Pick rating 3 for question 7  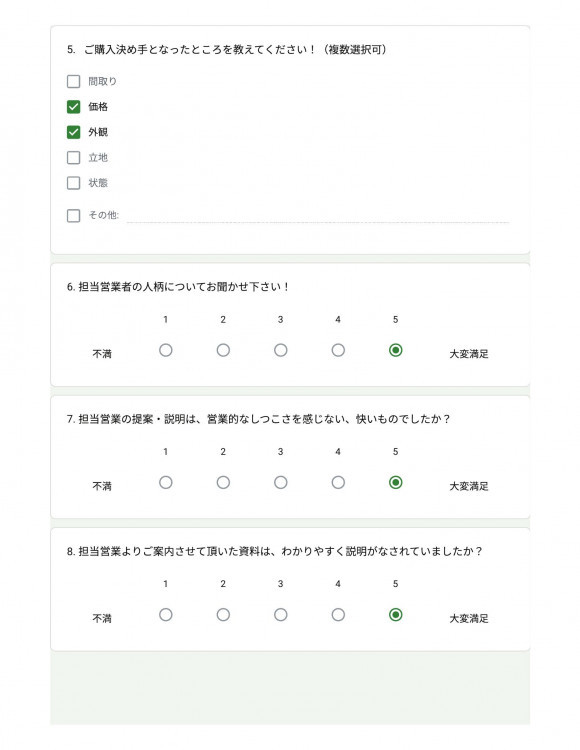[281, 482]
